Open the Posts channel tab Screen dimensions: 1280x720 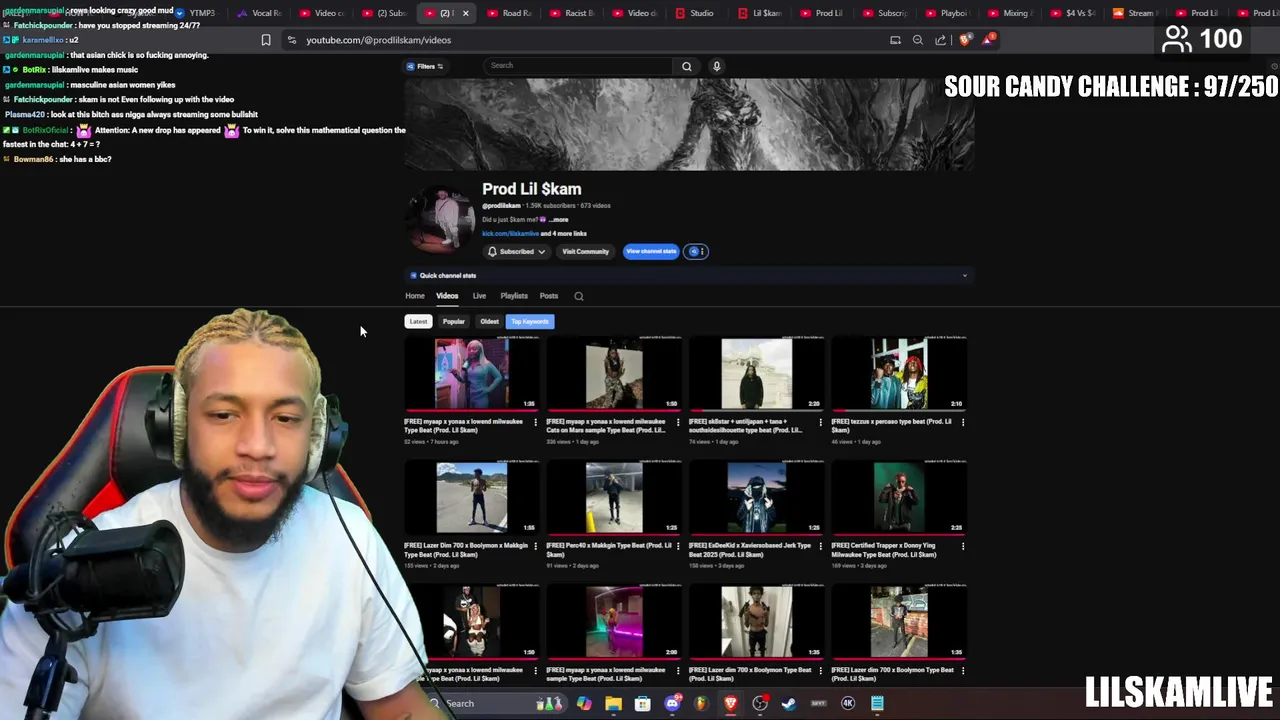[549, 296]
